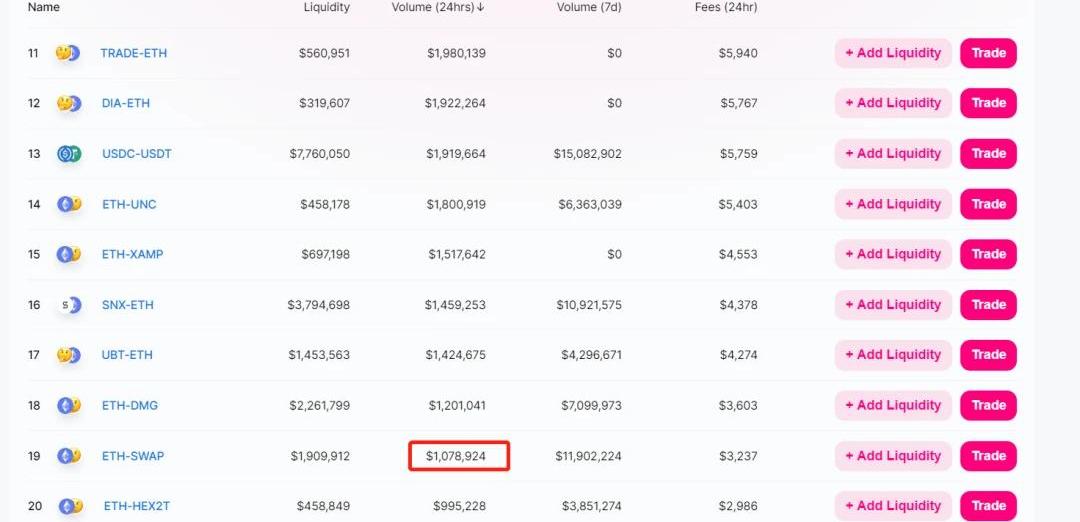1080x522 pixels.
Task: Click the SNX-ETH token pair icon
Action: click(68, 305)
